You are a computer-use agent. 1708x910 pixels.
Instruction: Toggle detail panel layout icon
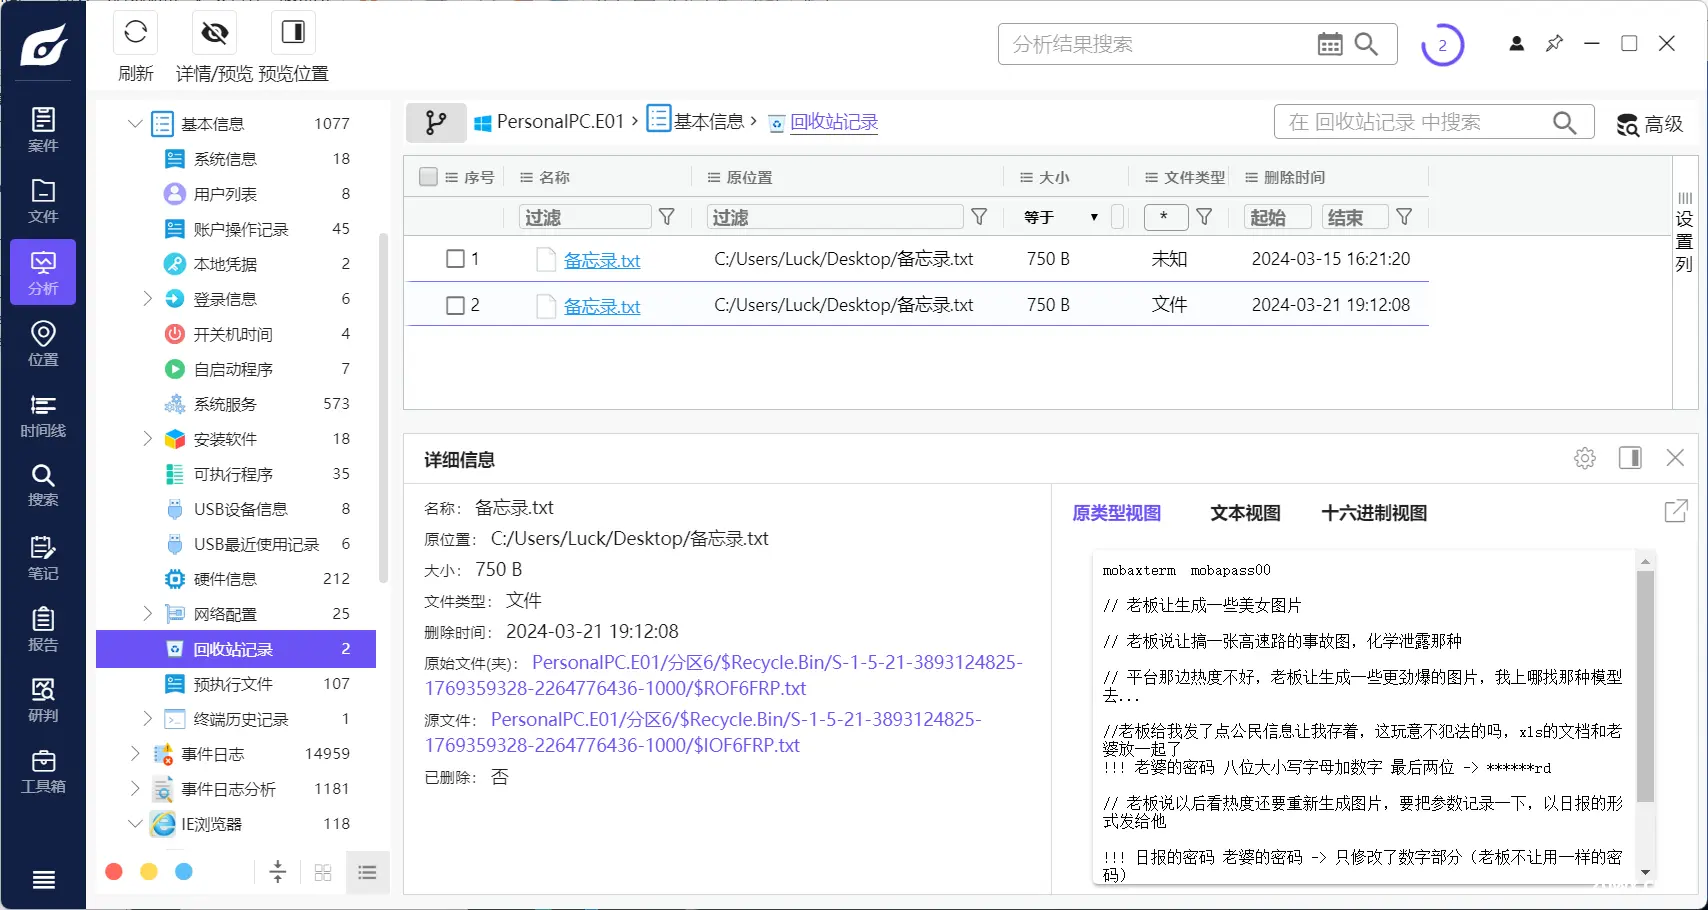(x=1630, y=458)
